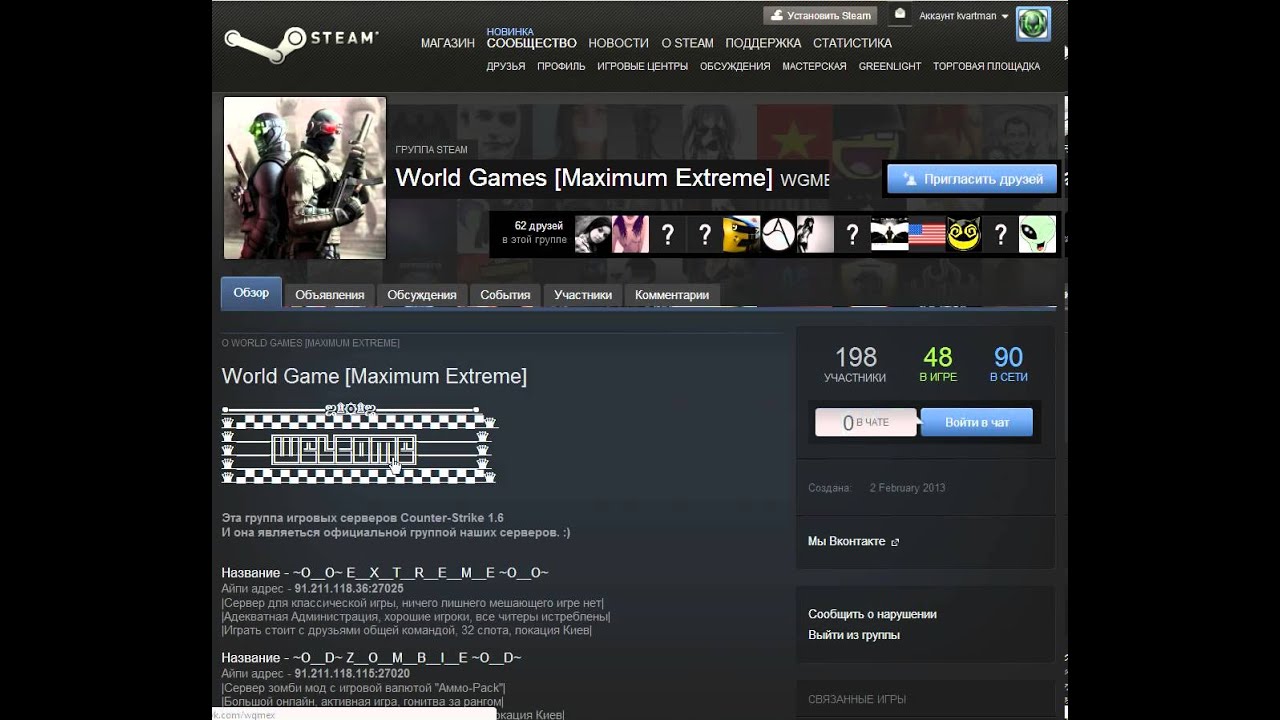The height and width of the screenshot is (720, 1280).
Task: Expand the Аккаунт kvartman dropdown
Action: click(x=963, y=16)
